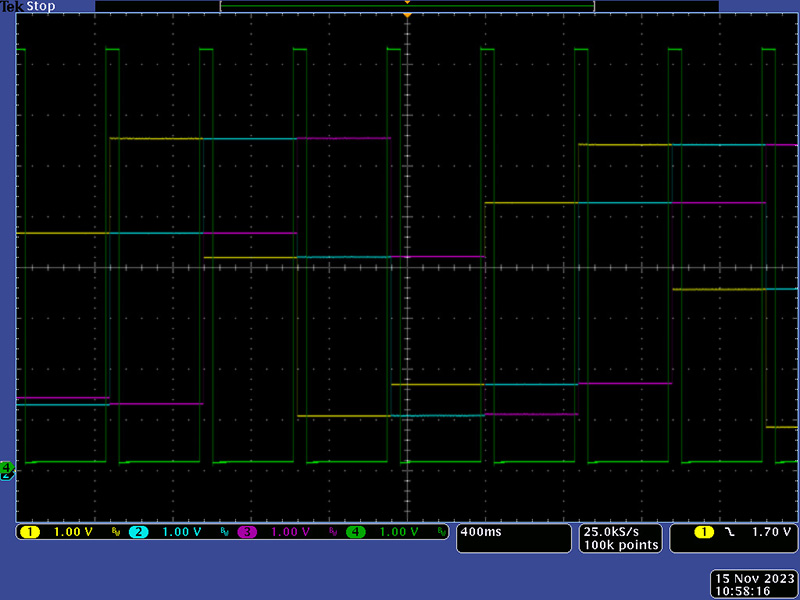Click the 100k points record length readout
This screenshot has height=600, width=800.
tap(620, 545)
